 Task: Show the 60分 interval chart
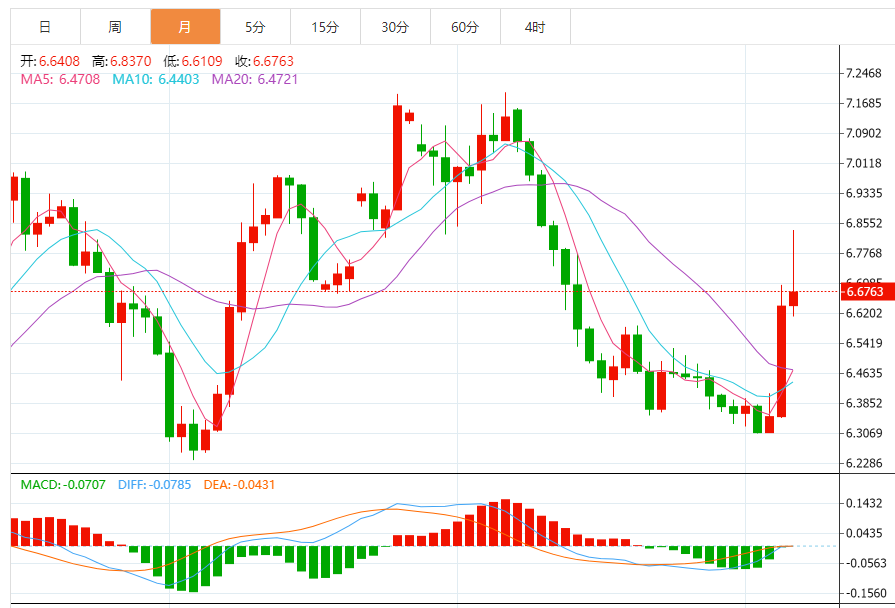click(465, 27)
